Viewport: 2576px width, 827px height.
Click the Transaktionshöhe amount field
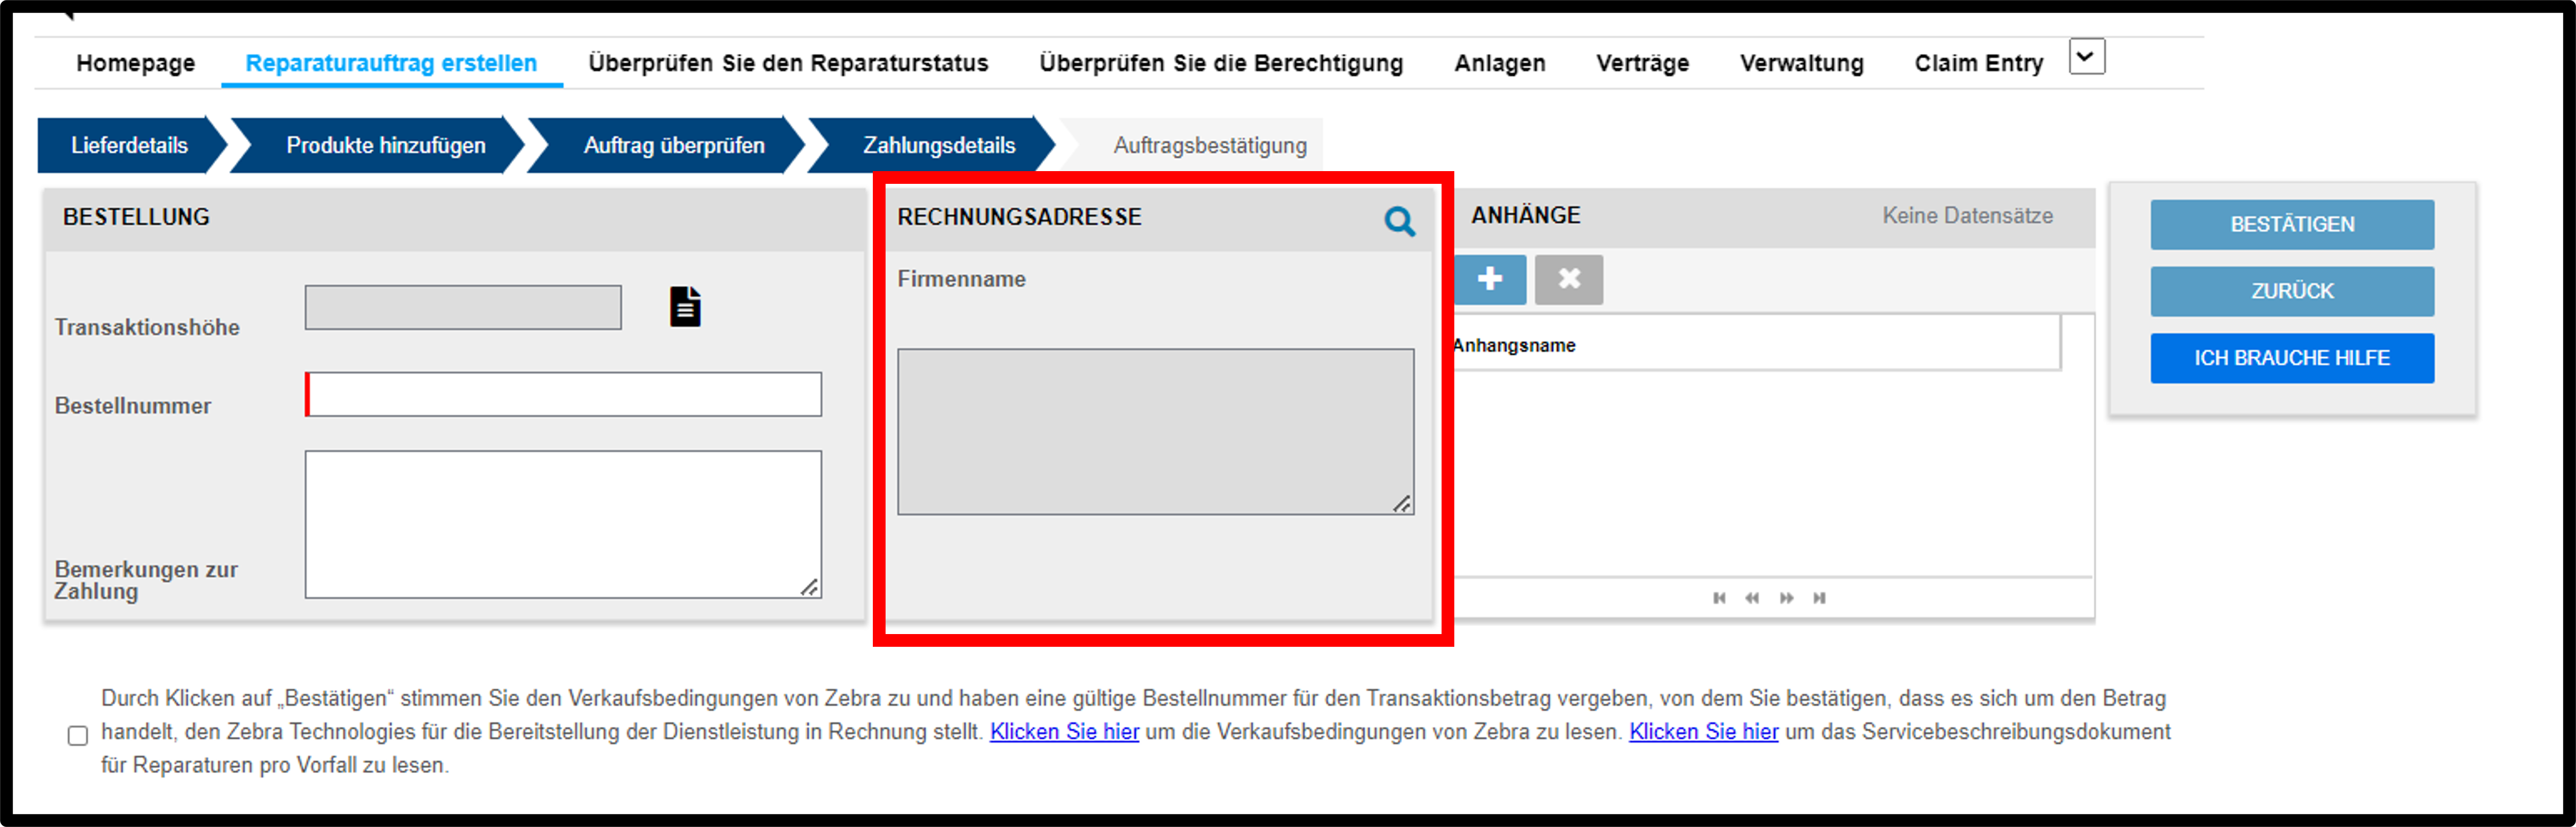click(x=463, y=308)
